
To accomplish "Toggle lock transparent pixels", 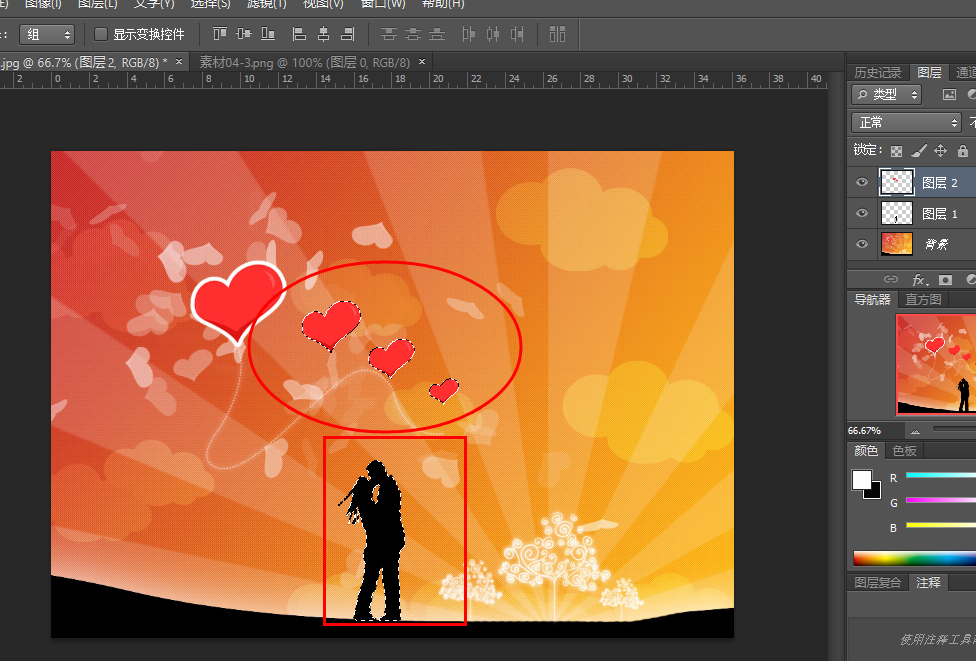I will pyautogui.click(x=896, y=151).
